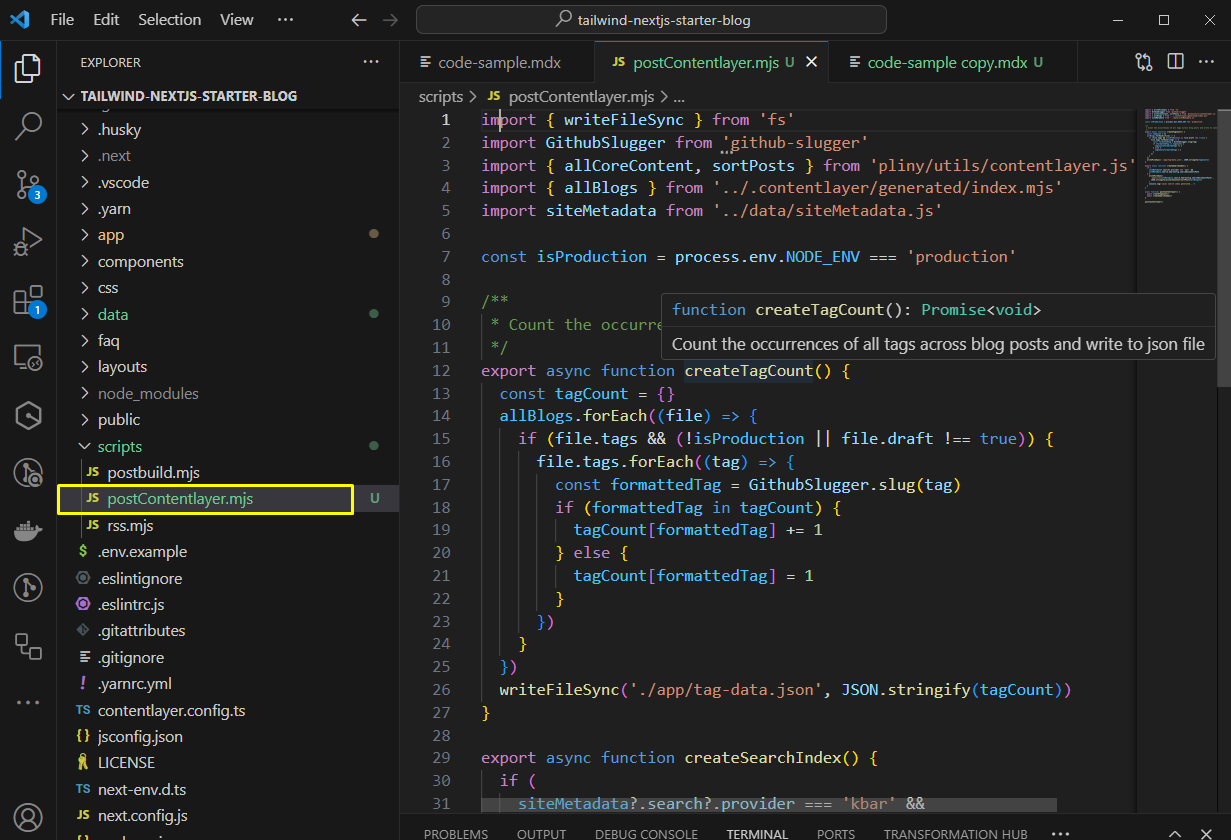Open the Search view in activity bar
1231x840 pixels.
pyautogui.click(x=28, y=126)
